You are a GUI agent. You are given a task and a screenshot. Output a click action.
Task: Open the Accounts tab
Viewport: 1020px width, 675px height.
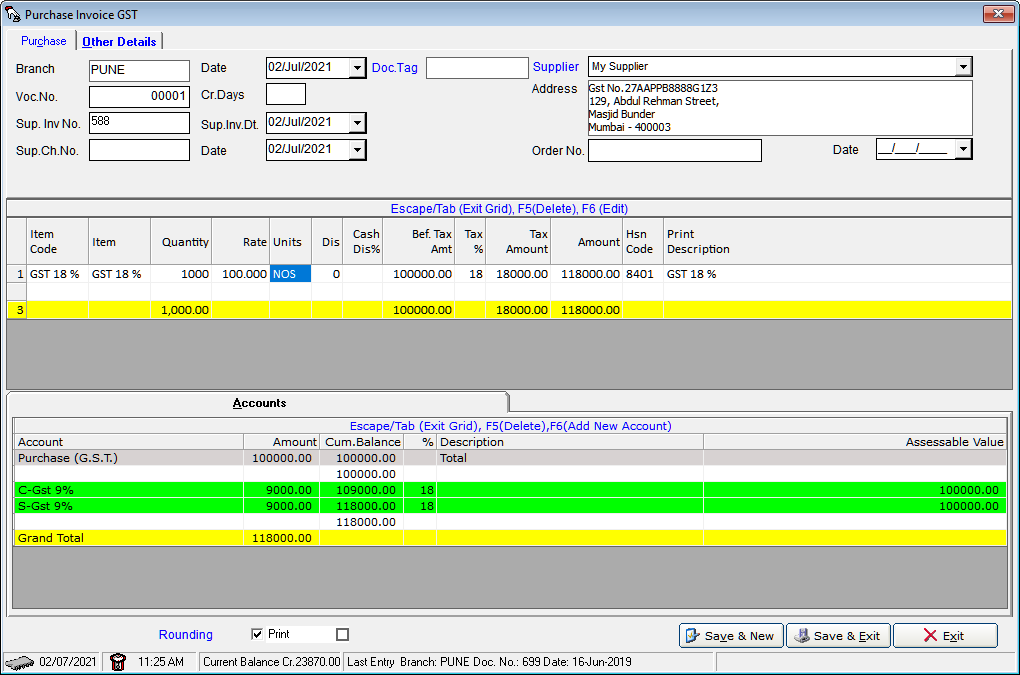tap(259, 403)
